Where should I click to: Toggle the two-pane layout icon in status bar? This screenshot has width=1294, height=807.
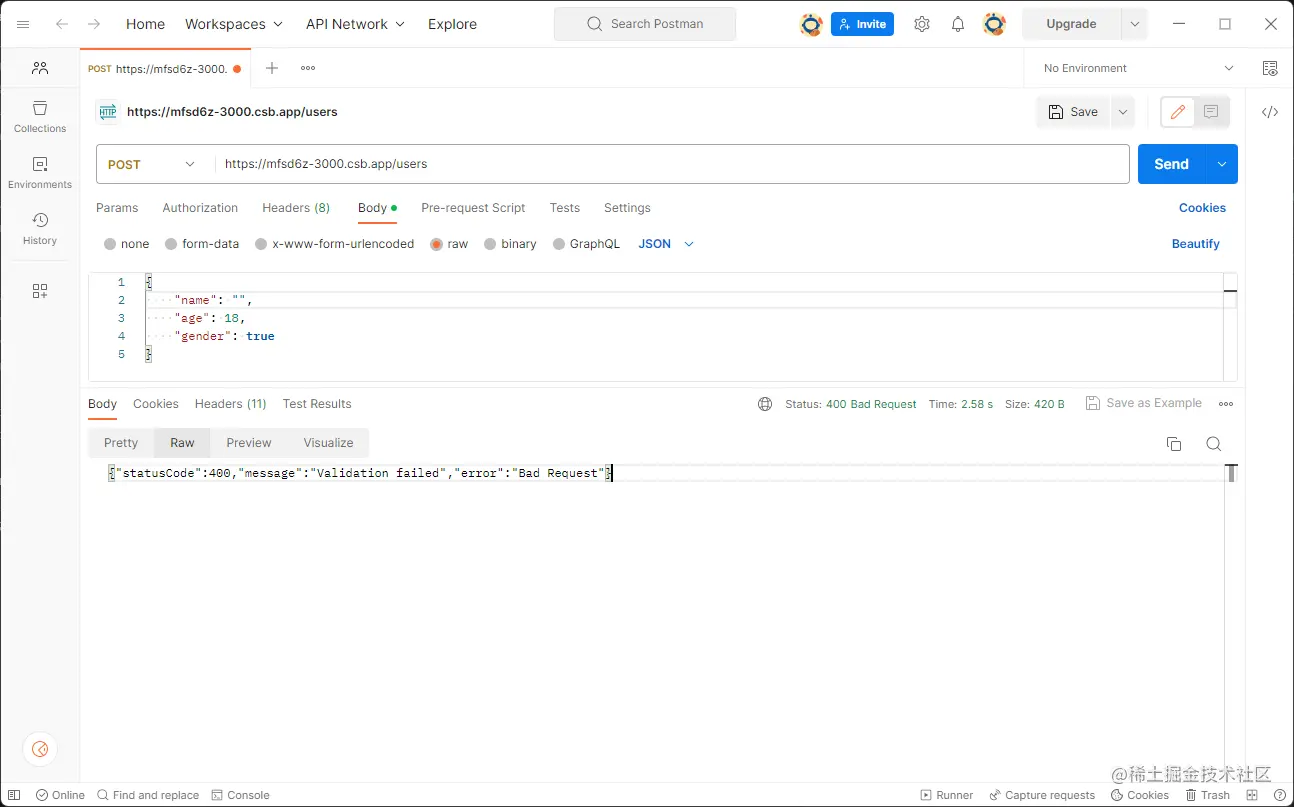pos(1252,795)
